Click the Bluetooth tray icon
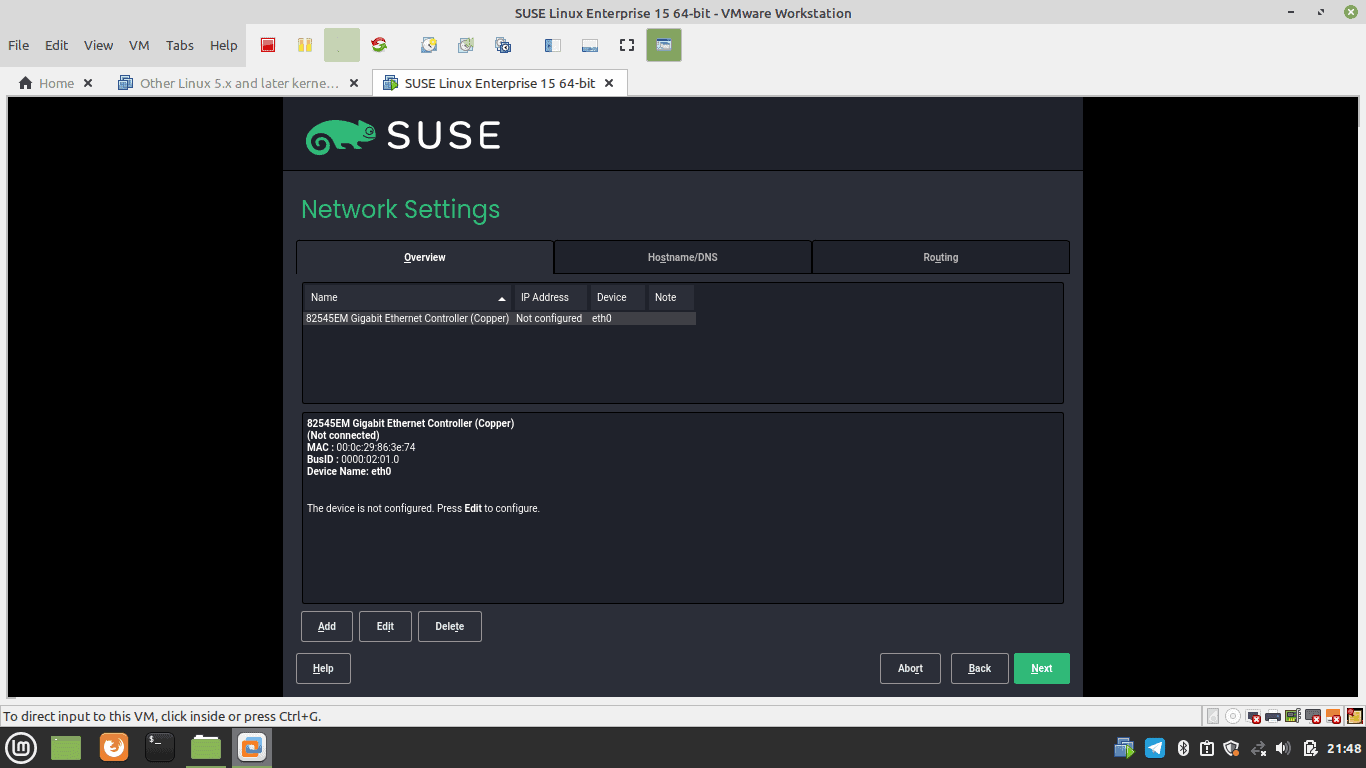Image resolution: width=1366 pixels, height=768 pixels. point(1182,748)
